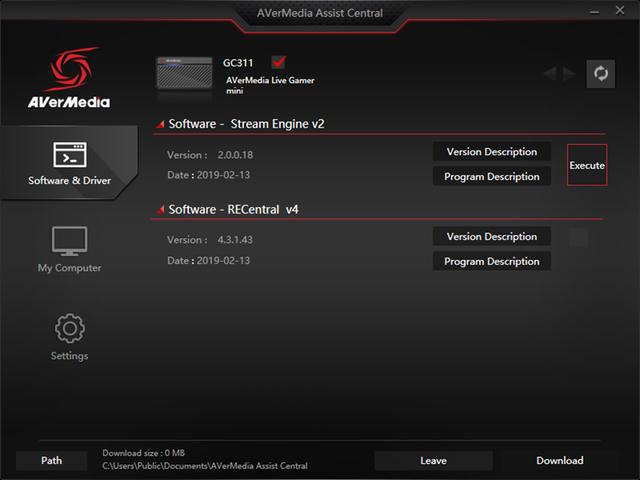Open Program Description for Stream Engine v2
The width and height of the screenshot is (640, 480).
[x=492, y=177]
